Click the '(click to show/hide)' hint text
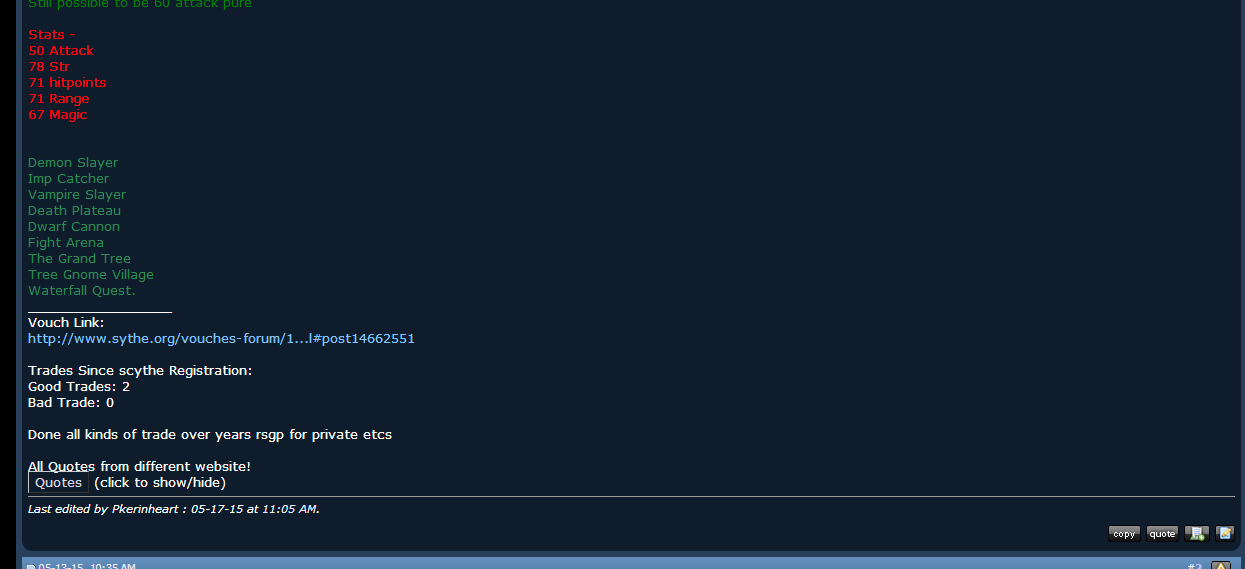Image resolution: width=1245 pixels, height=569 pixels. (160, 483)
